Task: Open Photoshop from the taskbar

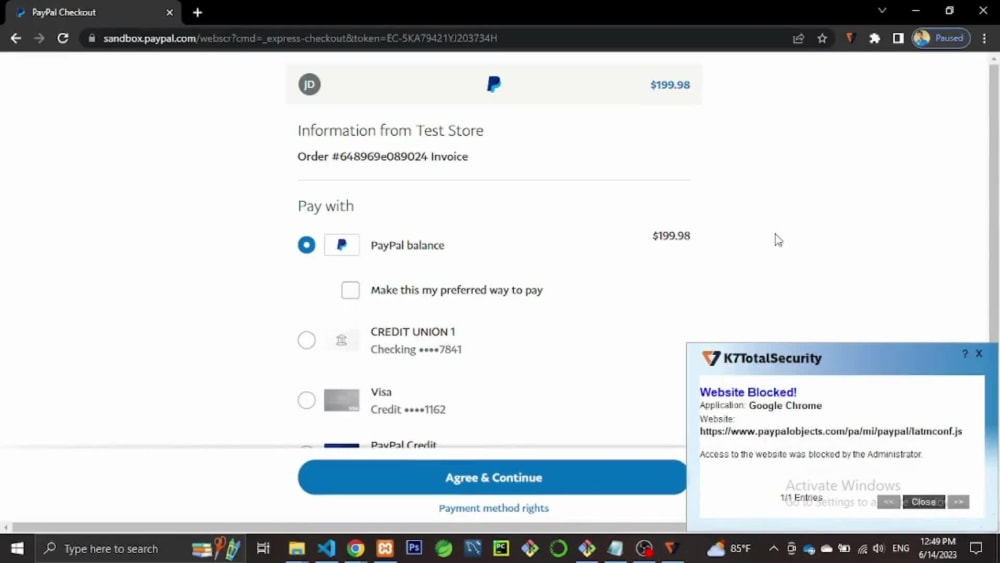Action: pos(414,548)
